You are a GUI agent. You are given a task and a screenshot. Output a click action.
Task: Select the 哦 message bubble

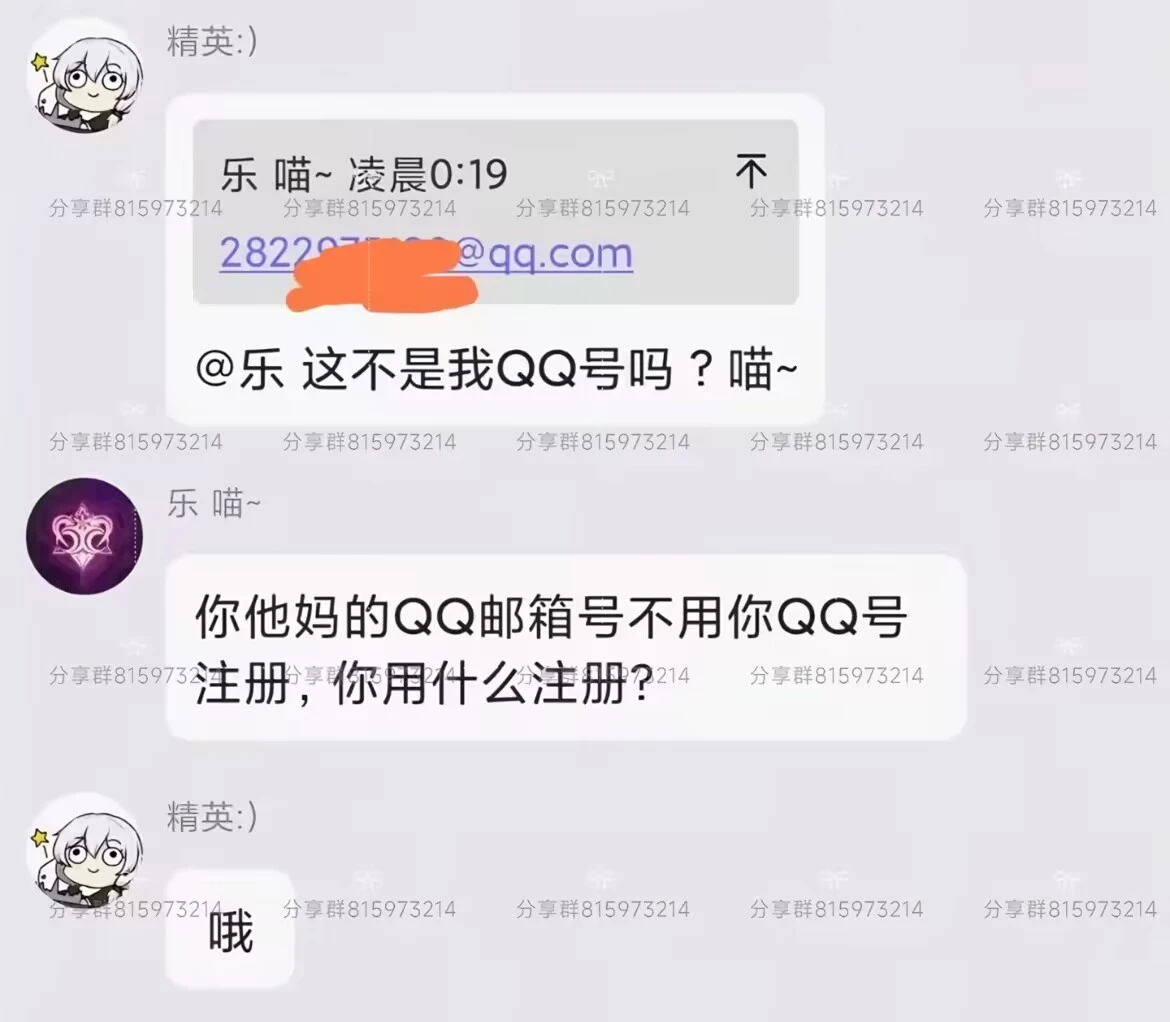click(230, 930)
